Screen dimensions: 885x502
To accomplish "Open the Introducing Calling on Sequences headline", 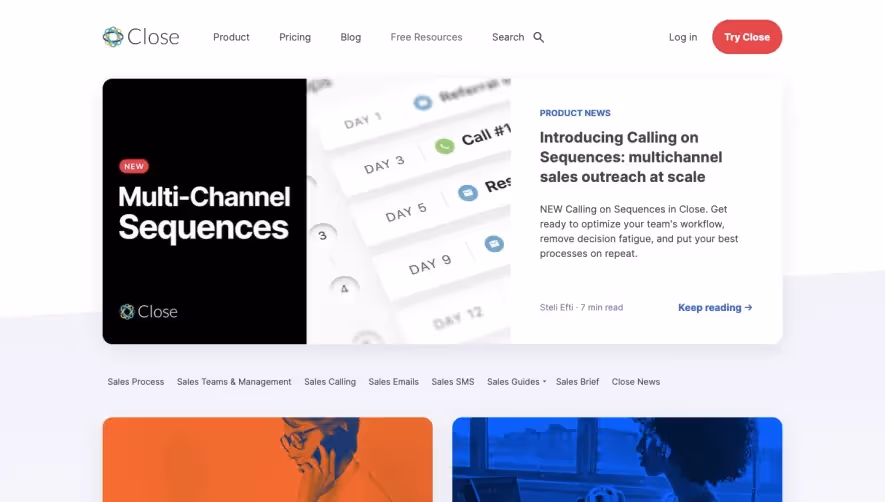I will pos(630,157).
